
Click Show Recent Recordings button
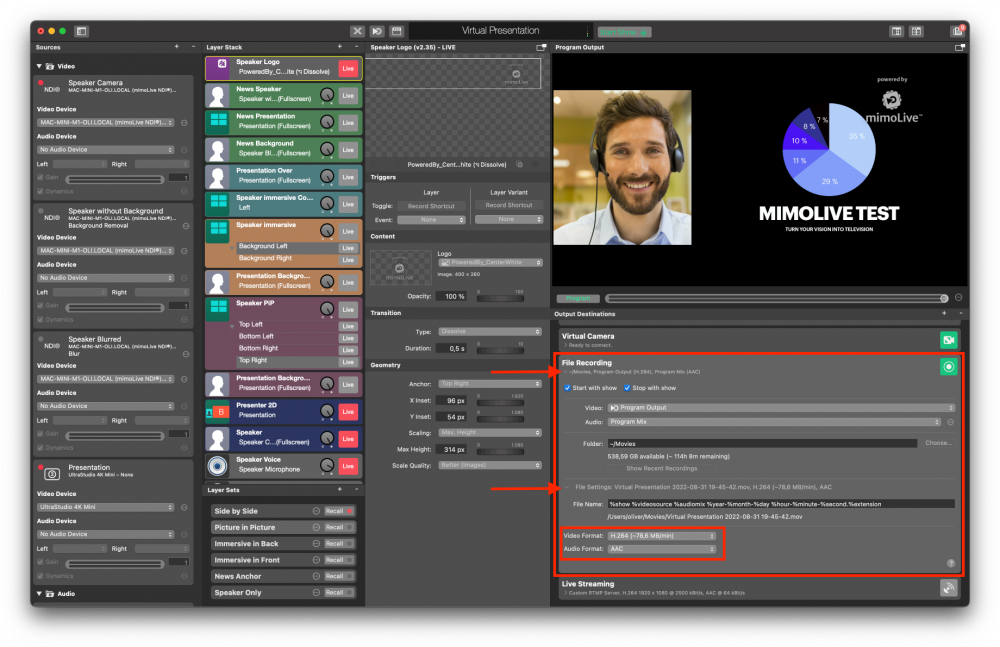[661, 468]
